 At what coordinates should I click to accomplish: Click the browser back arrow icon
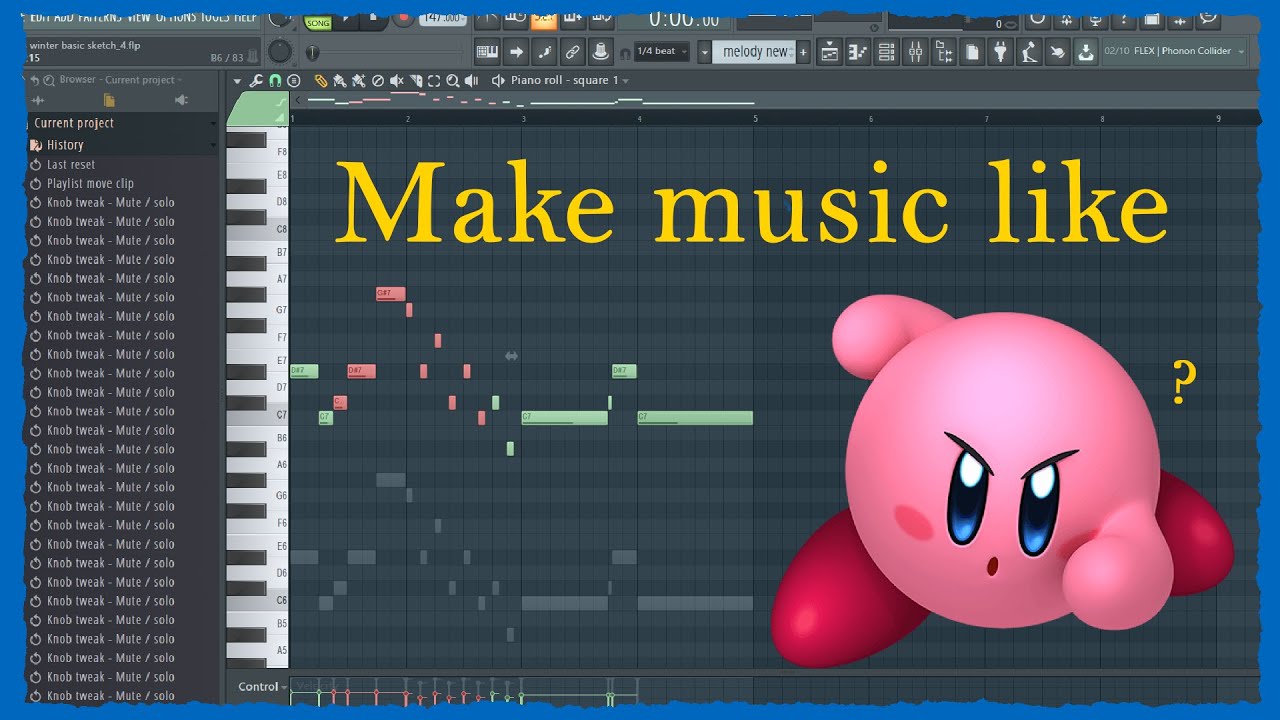click(34, 80)
